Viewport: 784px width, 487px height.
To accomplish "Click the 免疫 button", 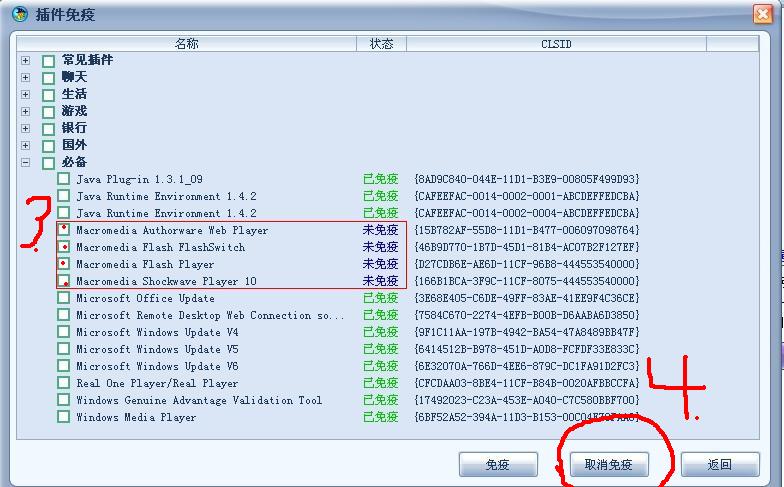I will [498, 464].
